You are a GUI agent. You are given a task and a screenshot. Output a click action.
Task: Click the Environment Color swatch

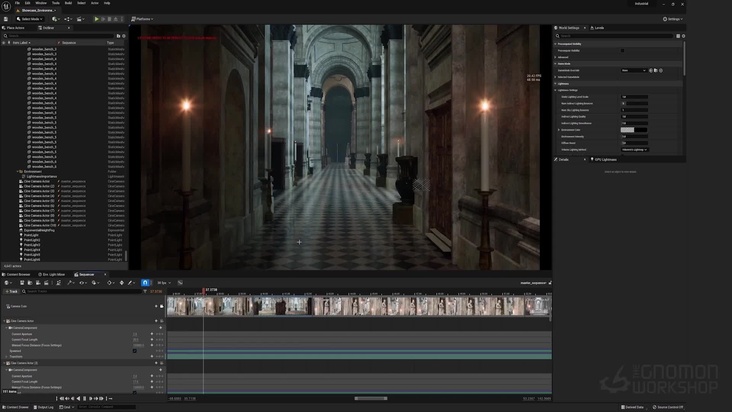coord(633,130)
